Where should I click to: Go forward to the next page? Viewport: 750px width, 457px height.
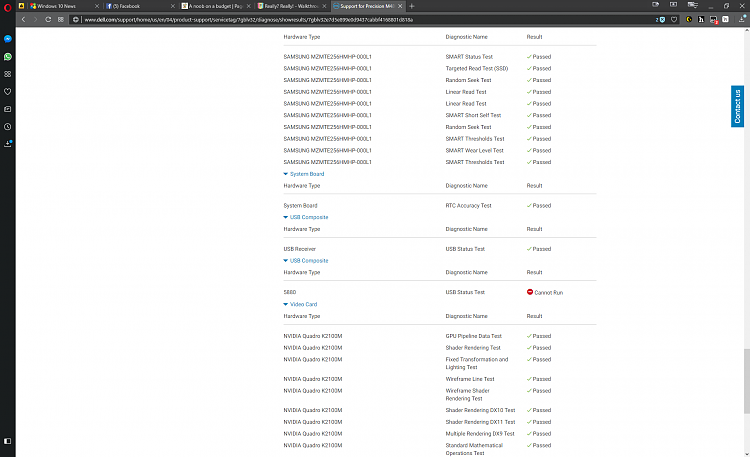click(x=35, y=20)
